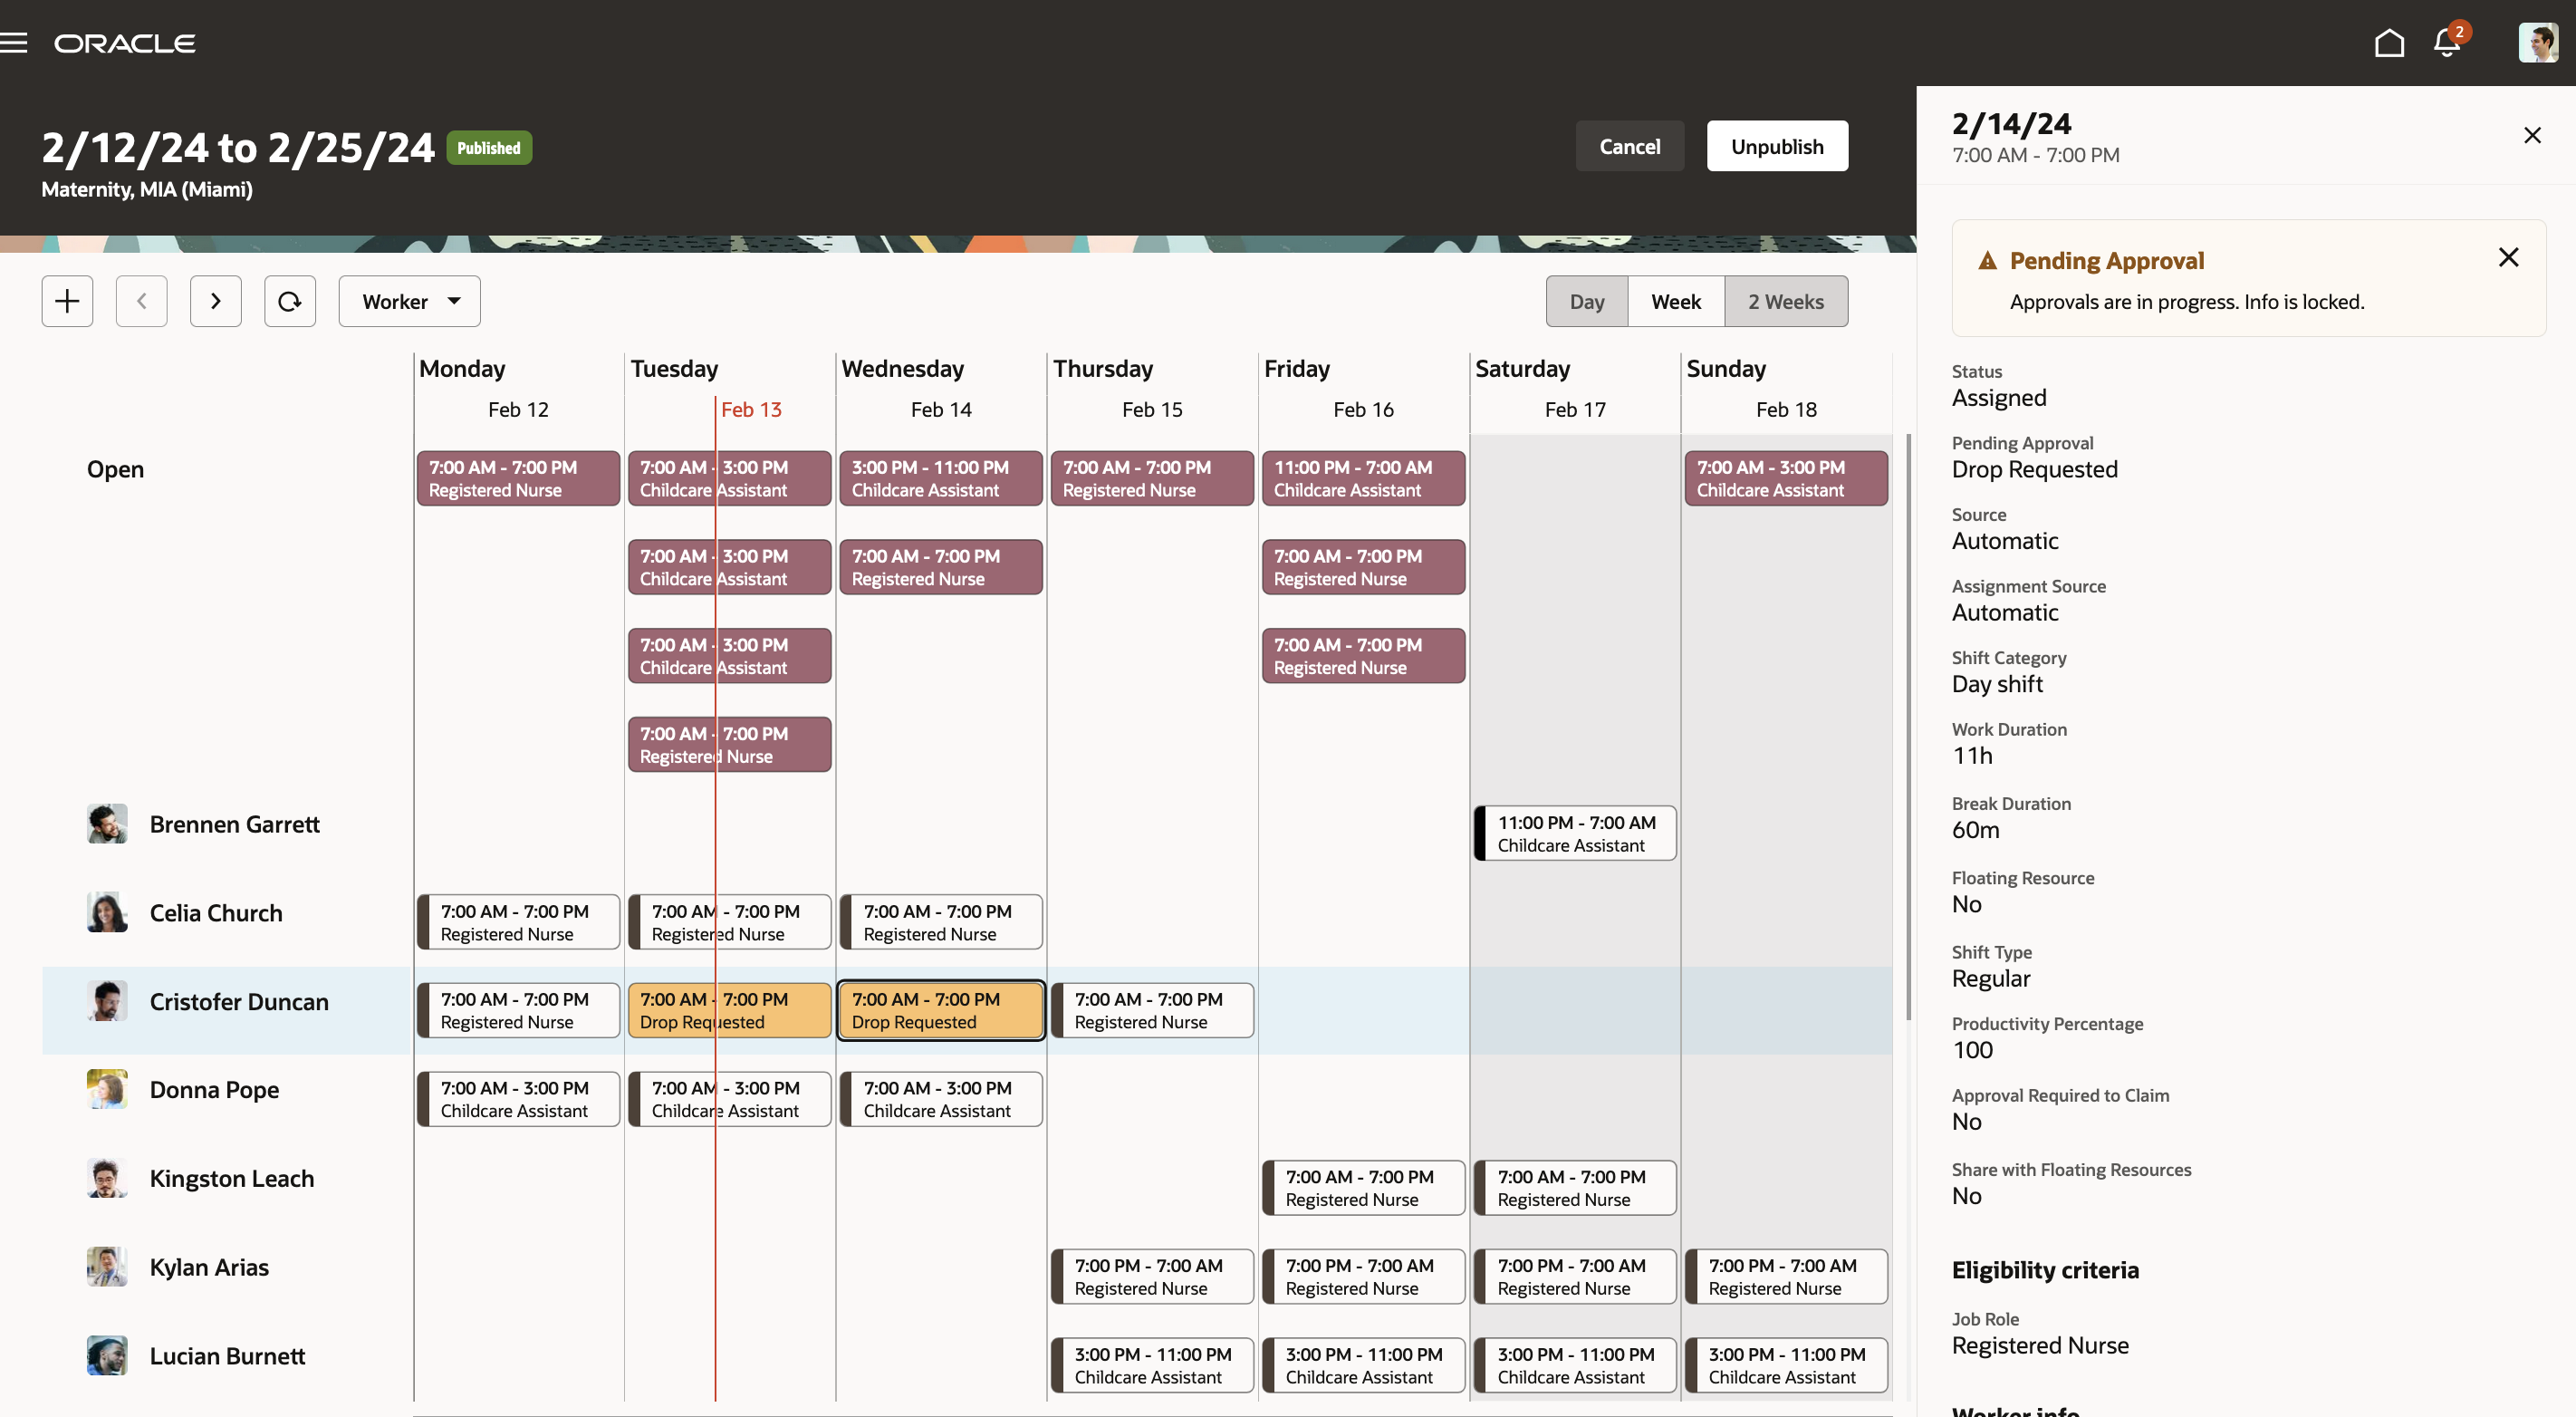2576x1417 pixels.
Task: Add a new shift with plus icon
Action: pos(67,301)
